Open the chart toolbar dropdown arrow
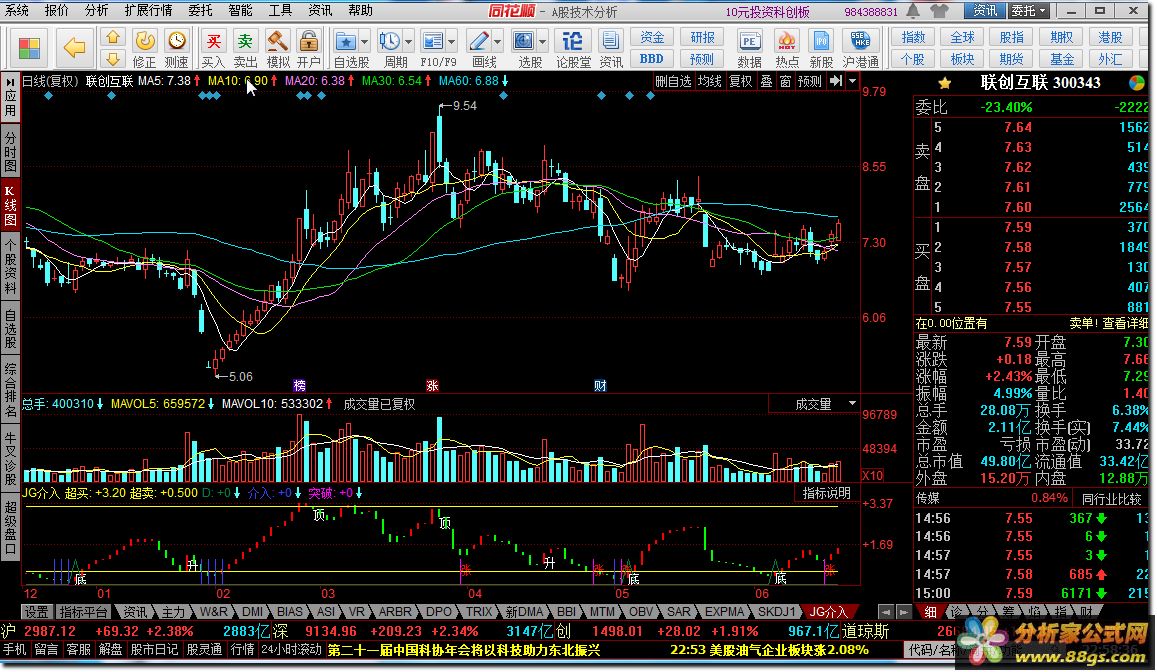 click(x=853, y=81)
